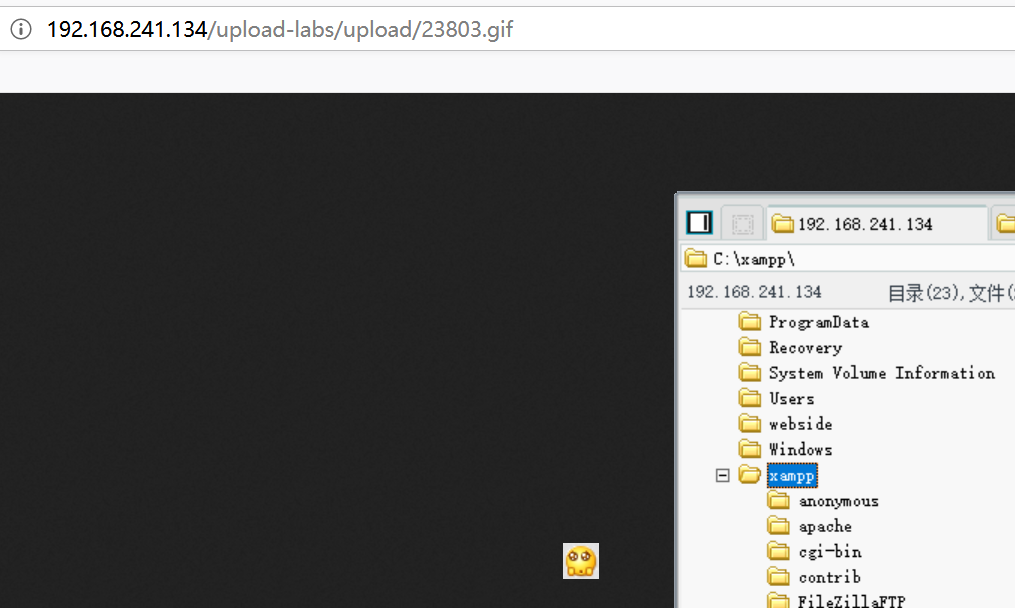Click the 目录(23) directory count text
This screenshot has height=608, width=1015.
pos(922,293)
